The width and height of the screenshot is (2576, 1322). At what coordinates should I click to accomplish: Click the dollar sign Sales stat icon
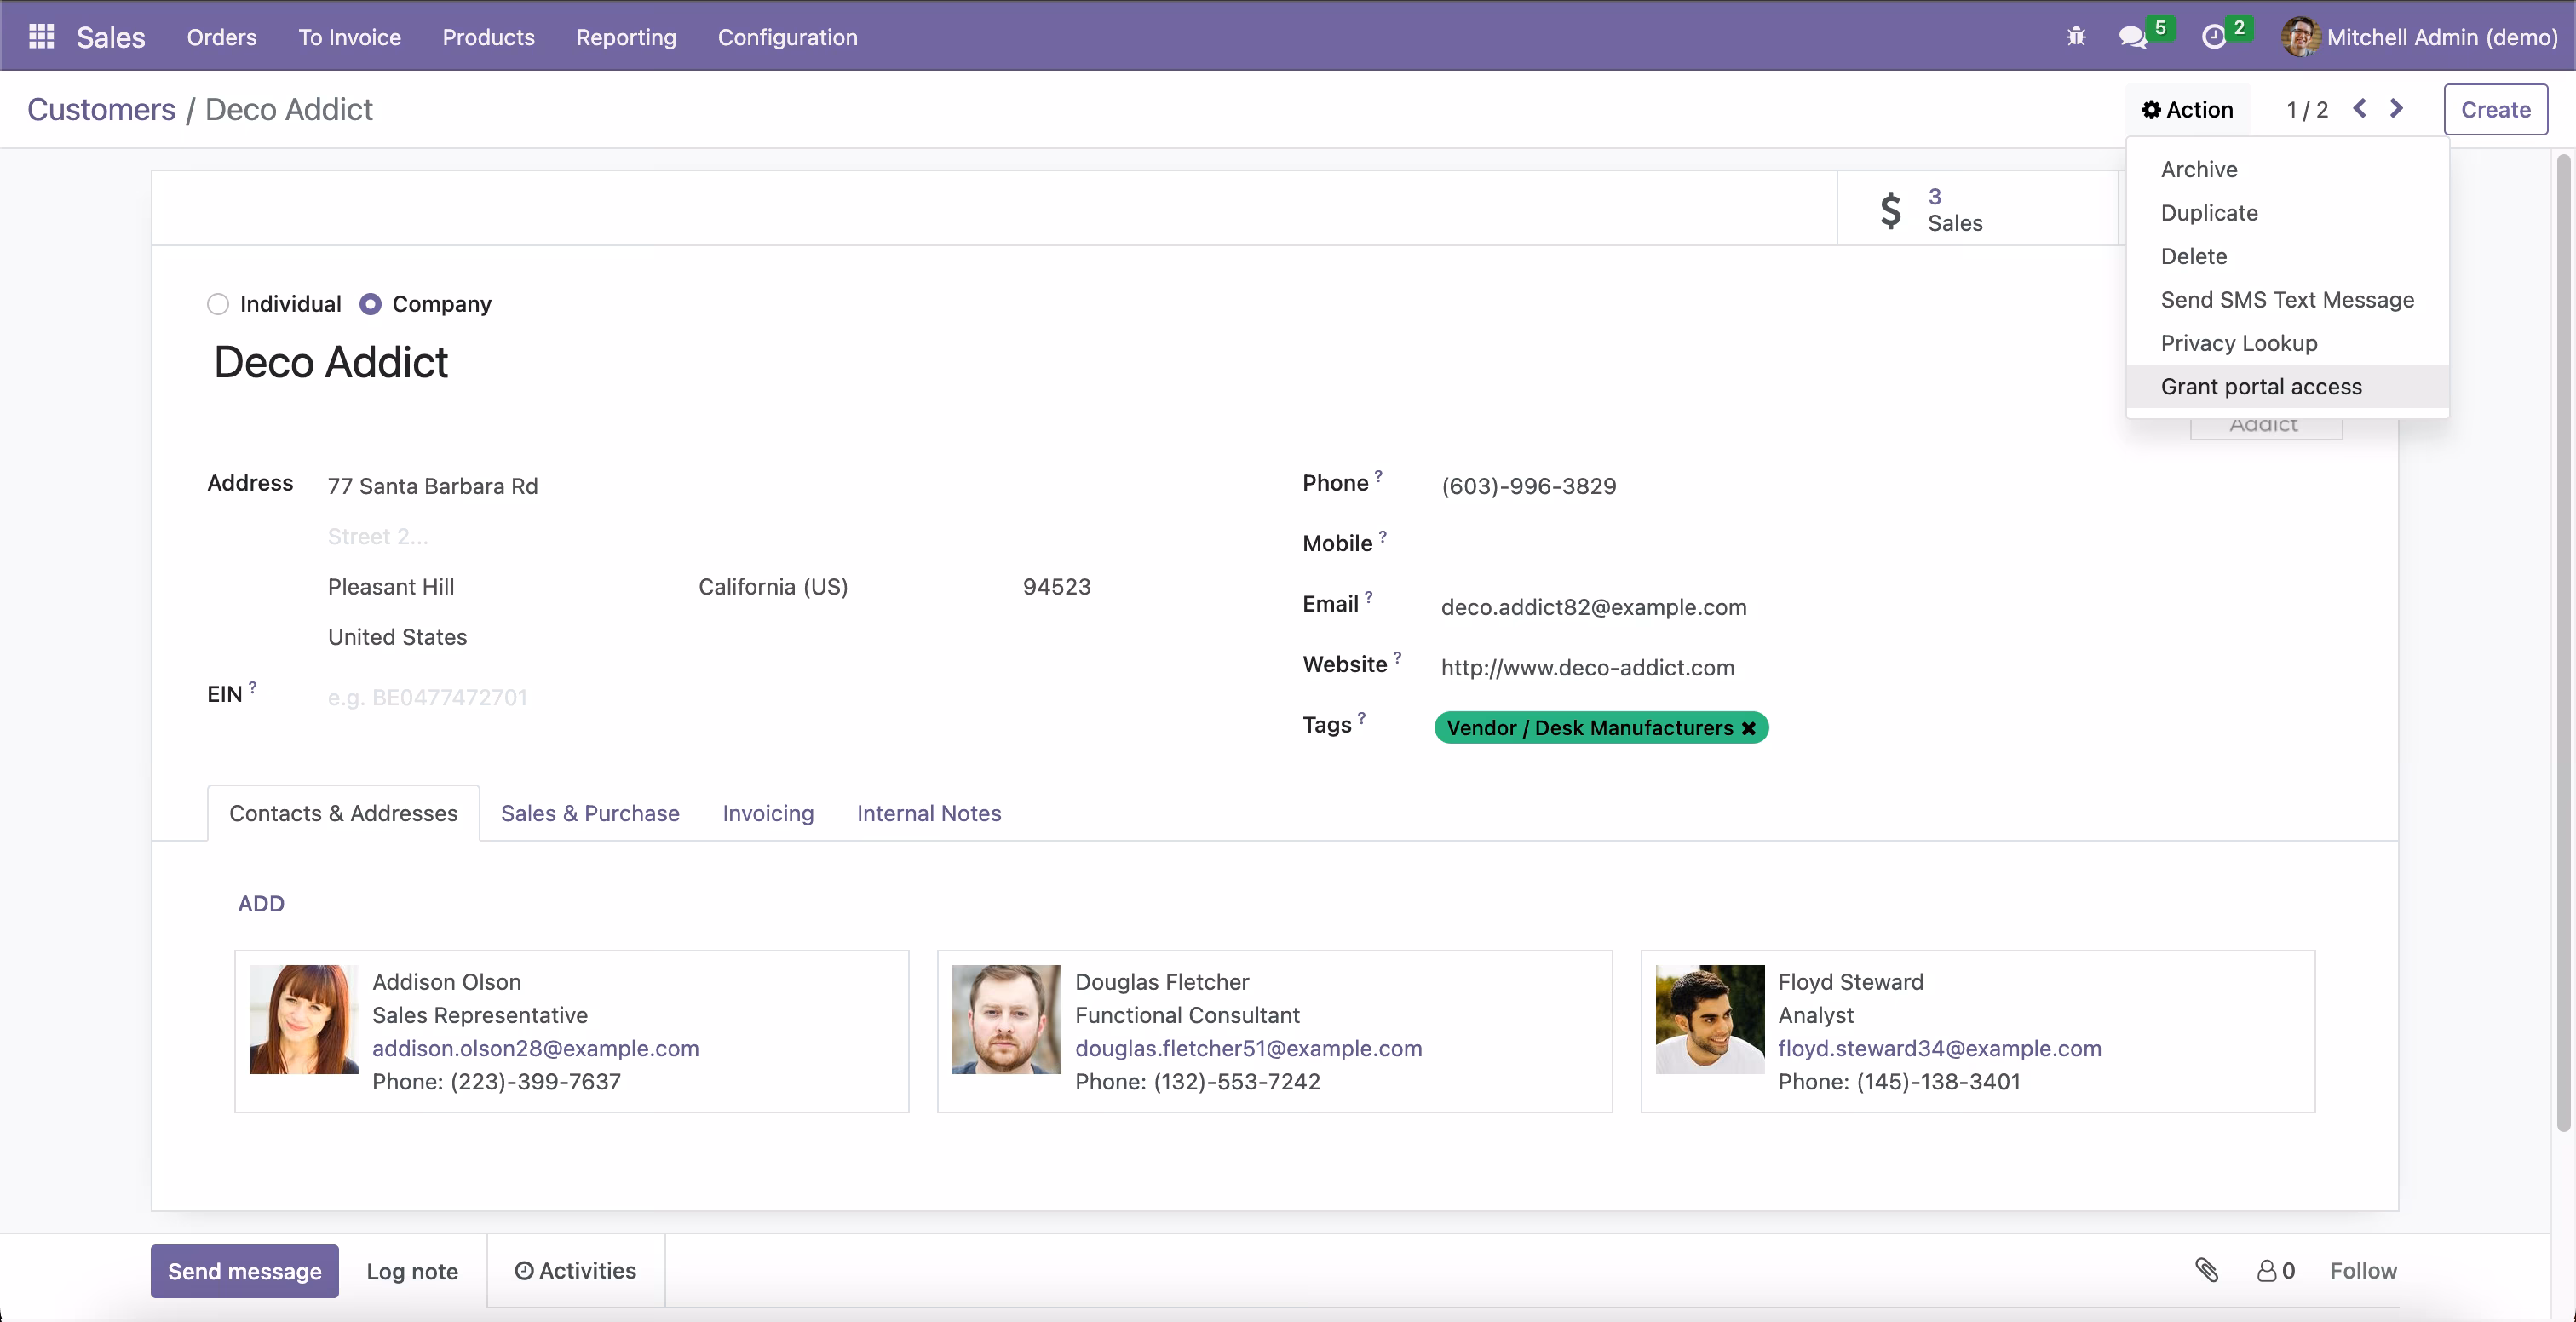pyautogui.click(x=1890, y=210)
